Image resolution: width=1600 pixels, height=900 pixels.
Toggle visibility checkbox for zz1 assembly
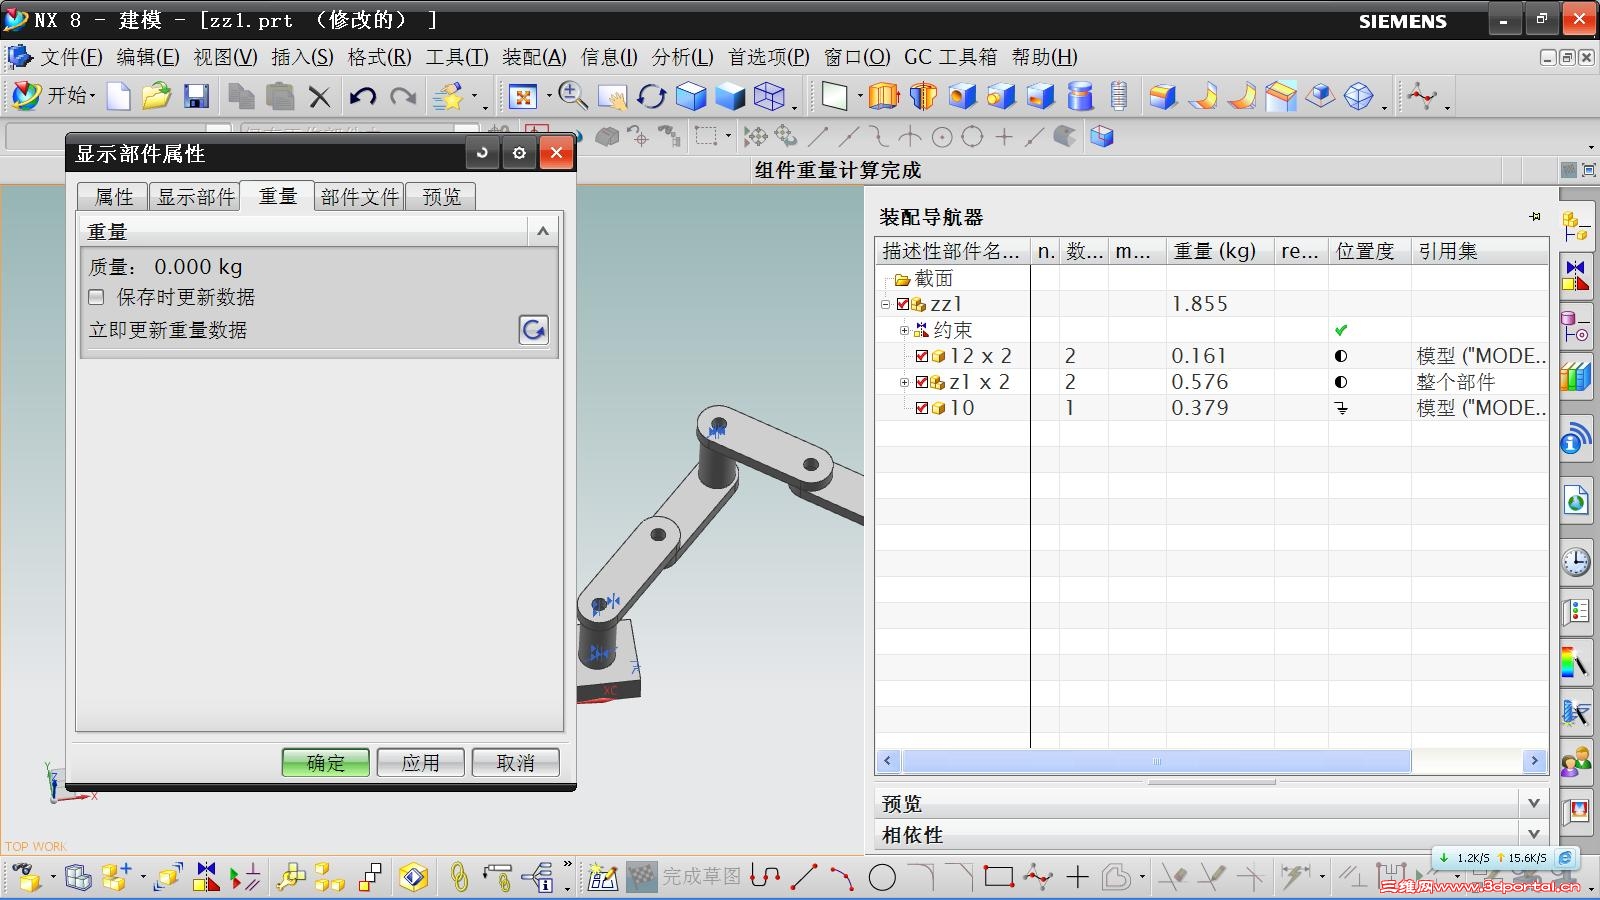pos(903,304)
